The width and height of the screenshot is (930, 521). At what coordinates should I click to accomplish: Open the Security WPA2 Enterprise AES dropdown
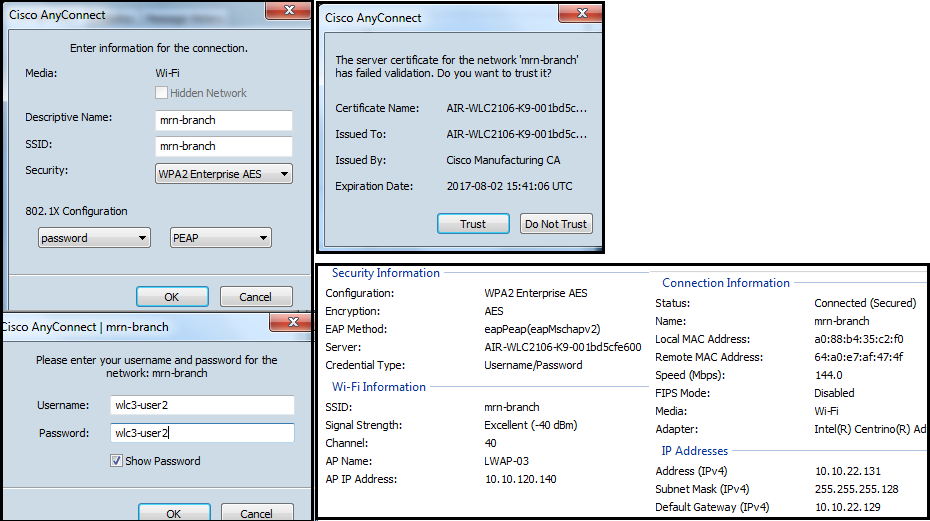224,174
